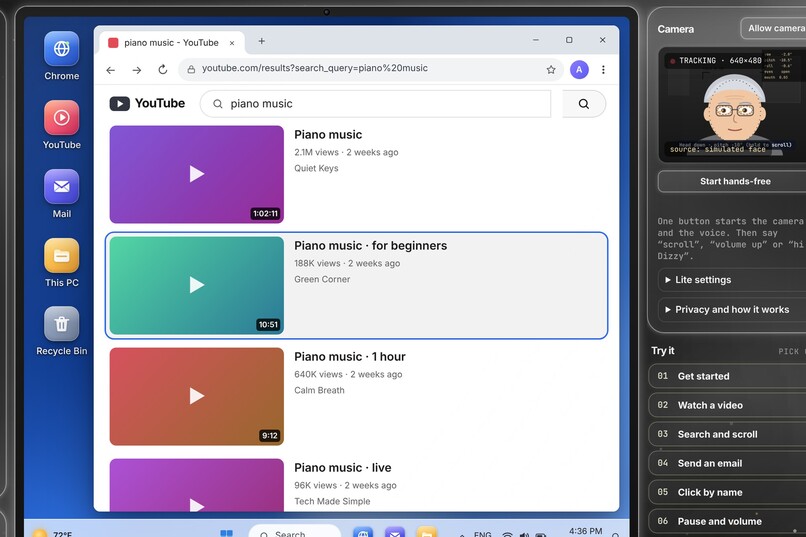
Task: Select 06 Pause and volume
Action: point(727,521)
